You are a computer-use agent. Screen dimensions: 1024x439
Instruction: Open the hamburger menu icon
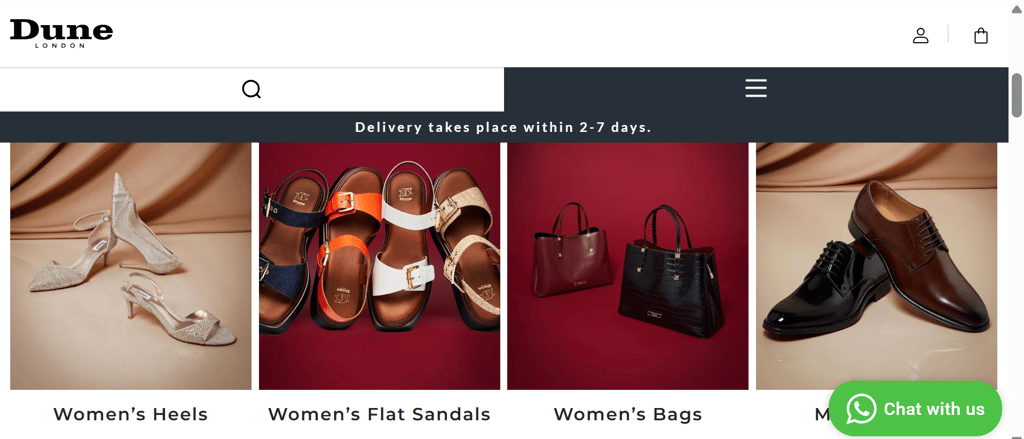pos(756,88)
